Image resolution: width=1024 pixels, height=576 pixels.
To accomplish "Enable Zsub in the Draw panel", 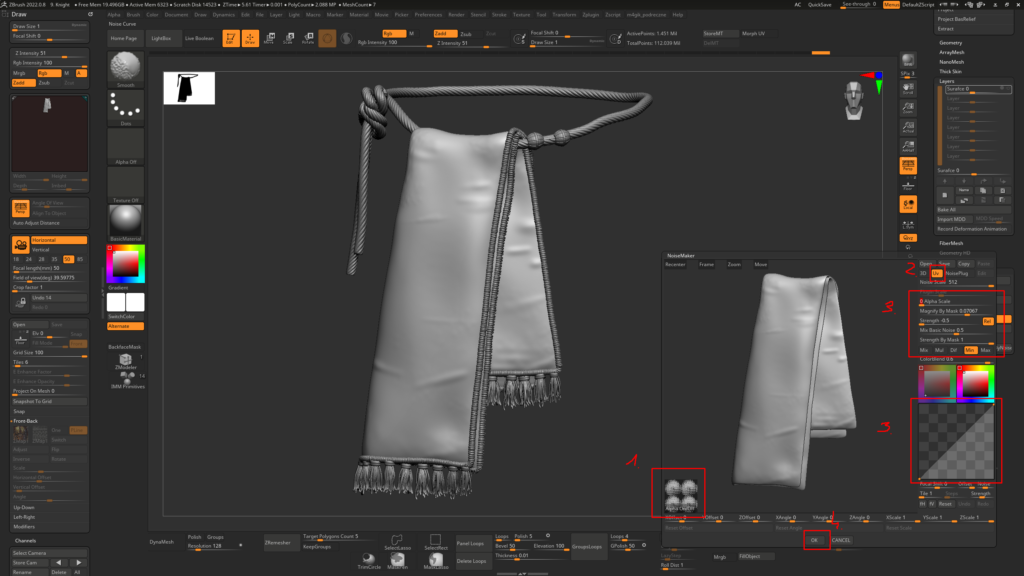I will (x=43, y=83).
